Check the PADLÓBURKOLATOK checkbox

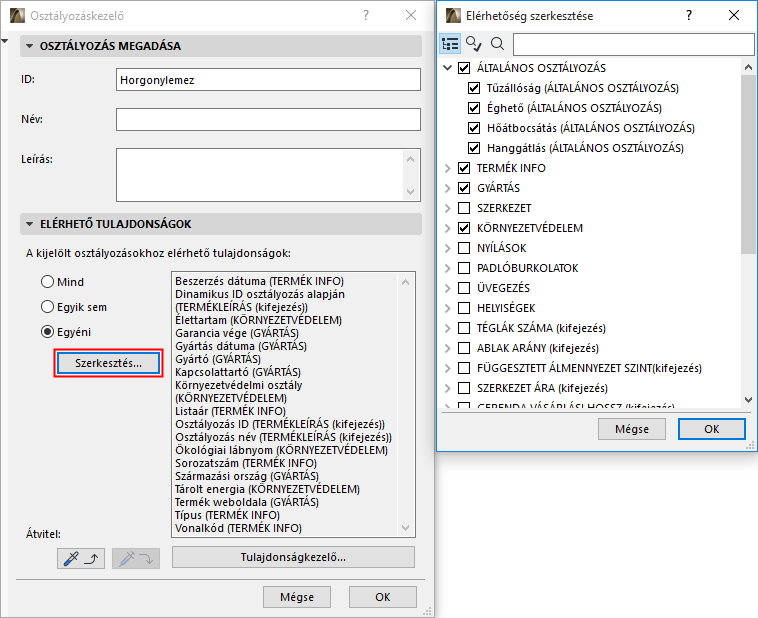(464, 268)
